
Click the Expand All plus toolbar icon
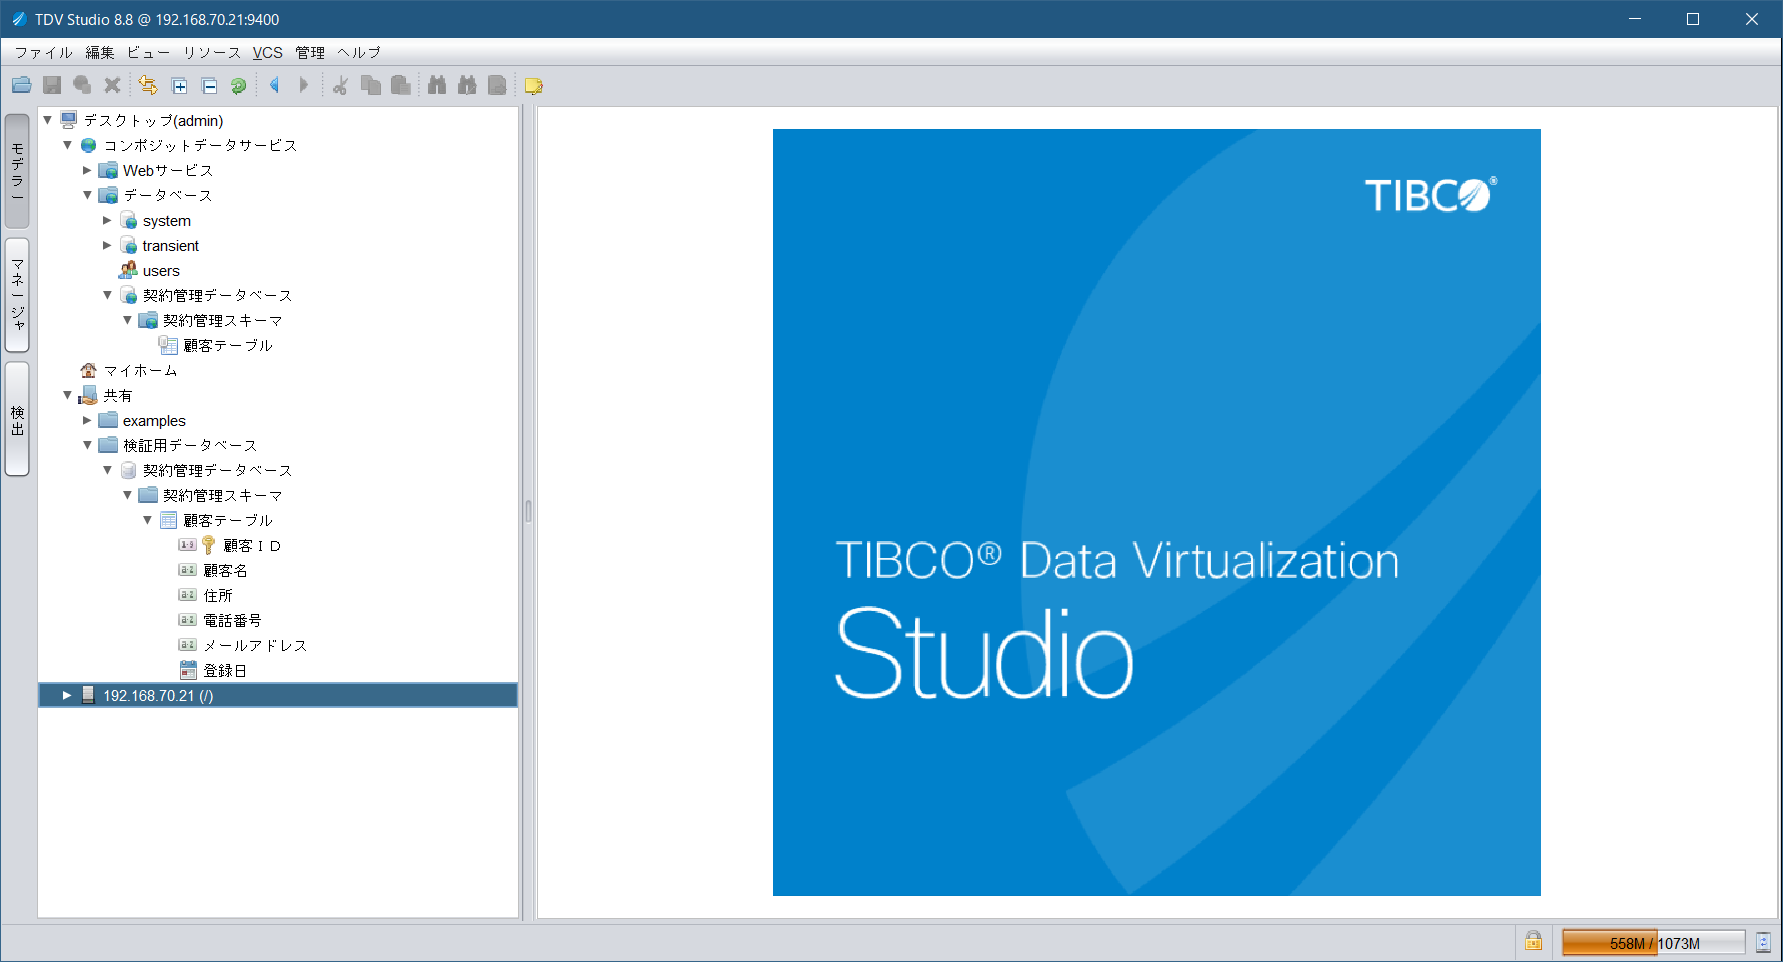[x=180, y=86]
